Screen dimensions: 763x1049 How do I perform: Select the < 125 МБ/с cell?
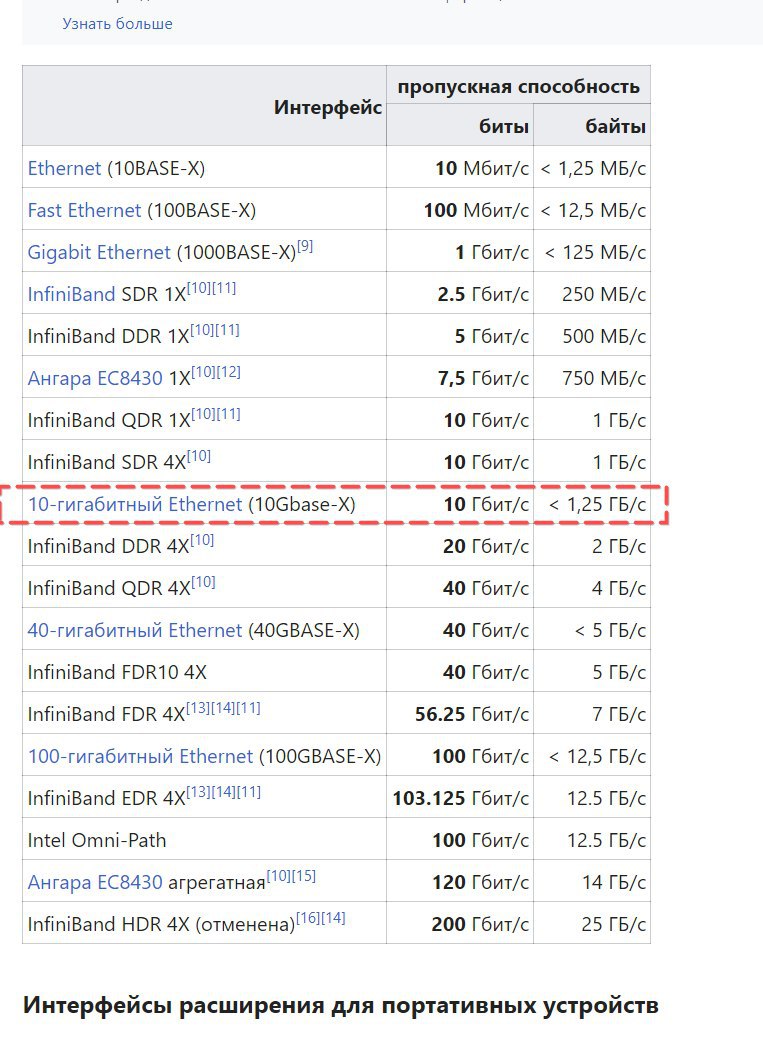coord(592,252)
